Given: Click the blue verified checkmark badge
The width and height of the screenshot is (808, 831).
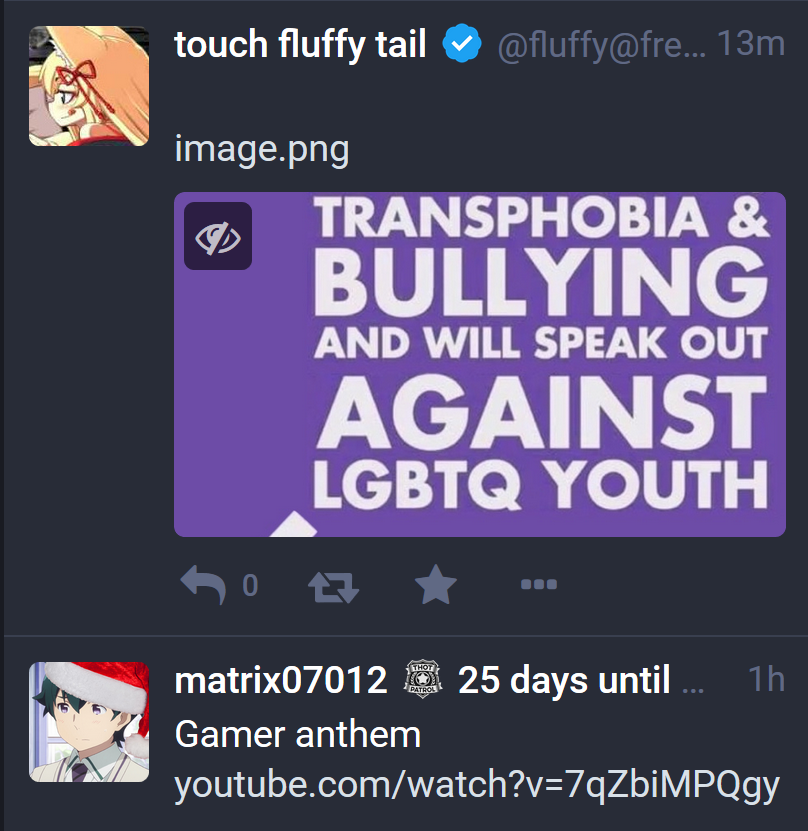Looking at the screenshot, I should (461, 43).
